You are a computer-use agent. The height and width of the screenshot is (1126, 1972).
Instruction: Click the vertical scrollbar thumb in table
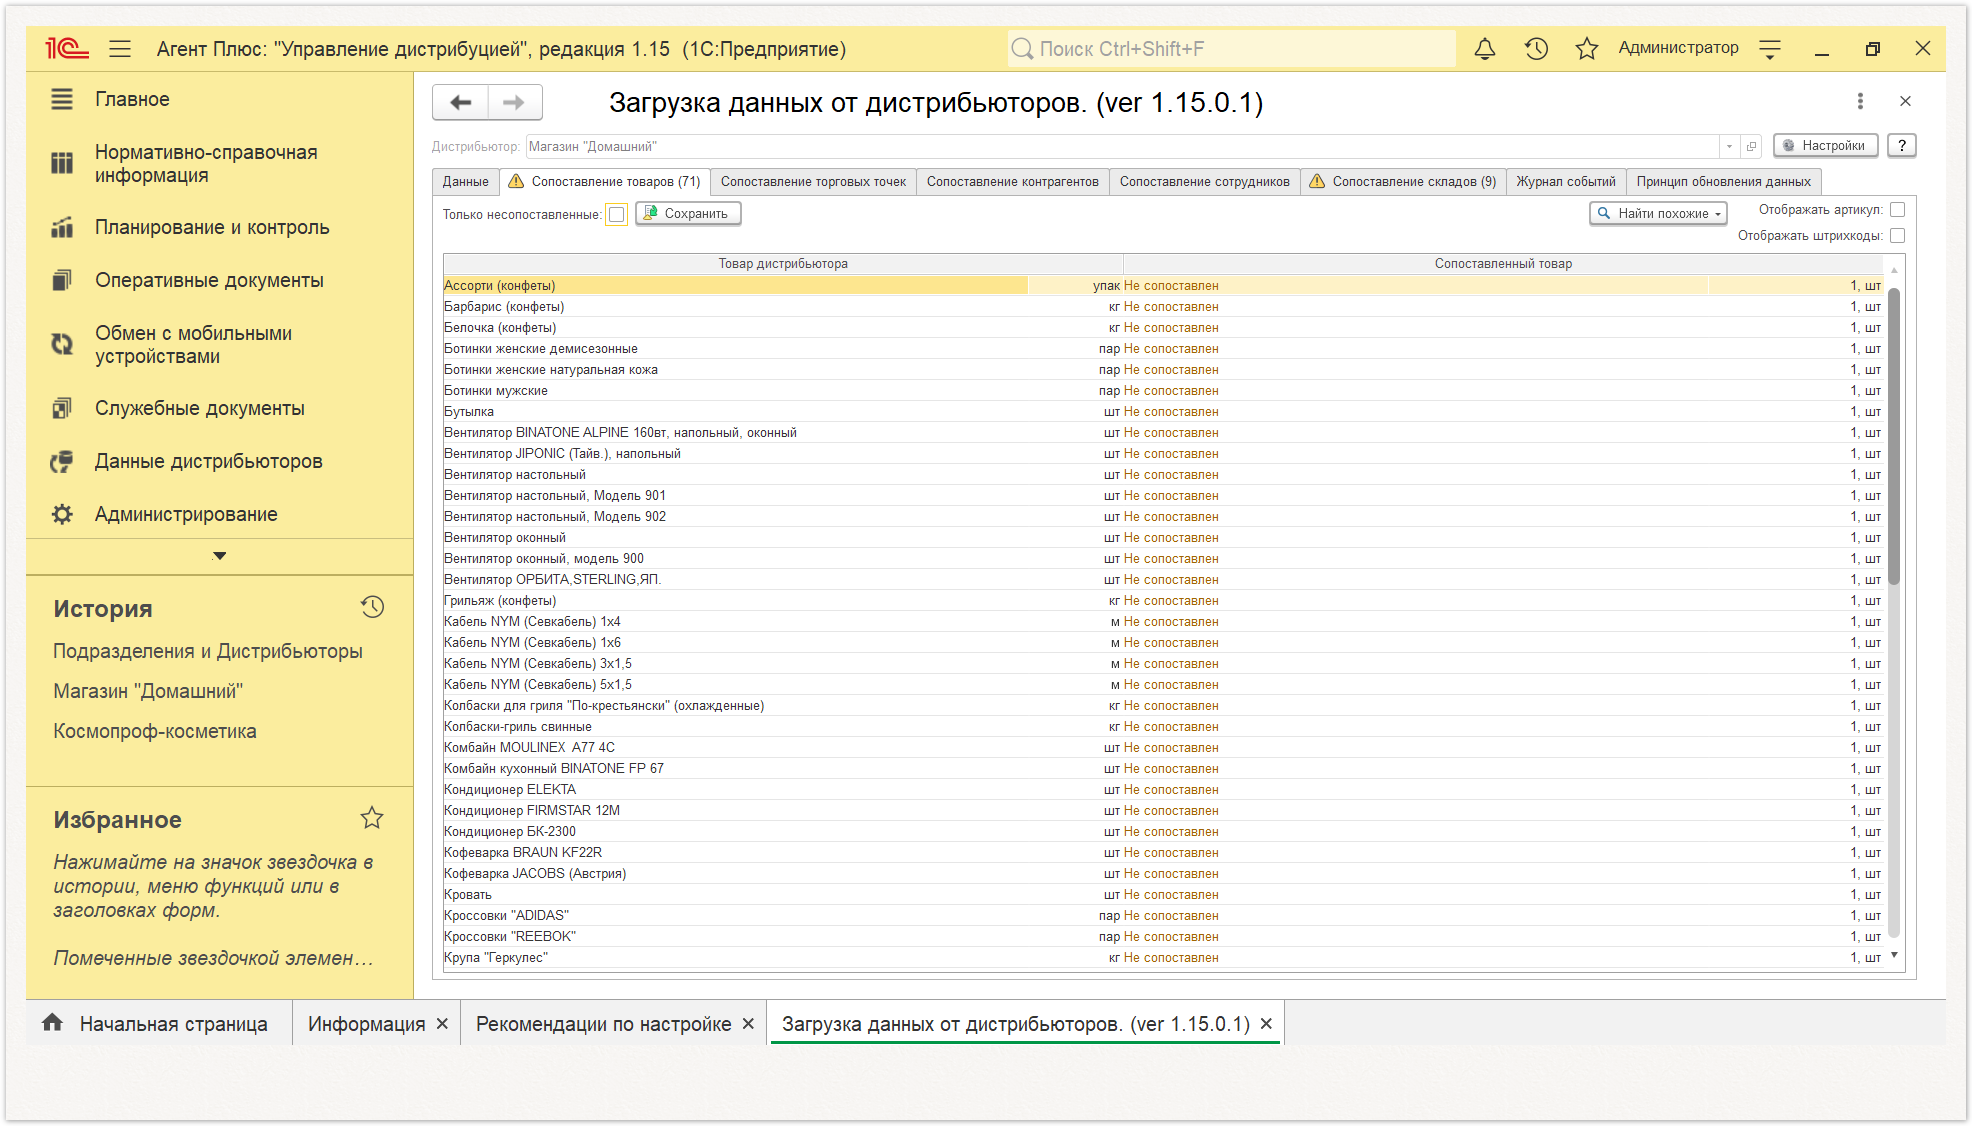point(1894,435)
